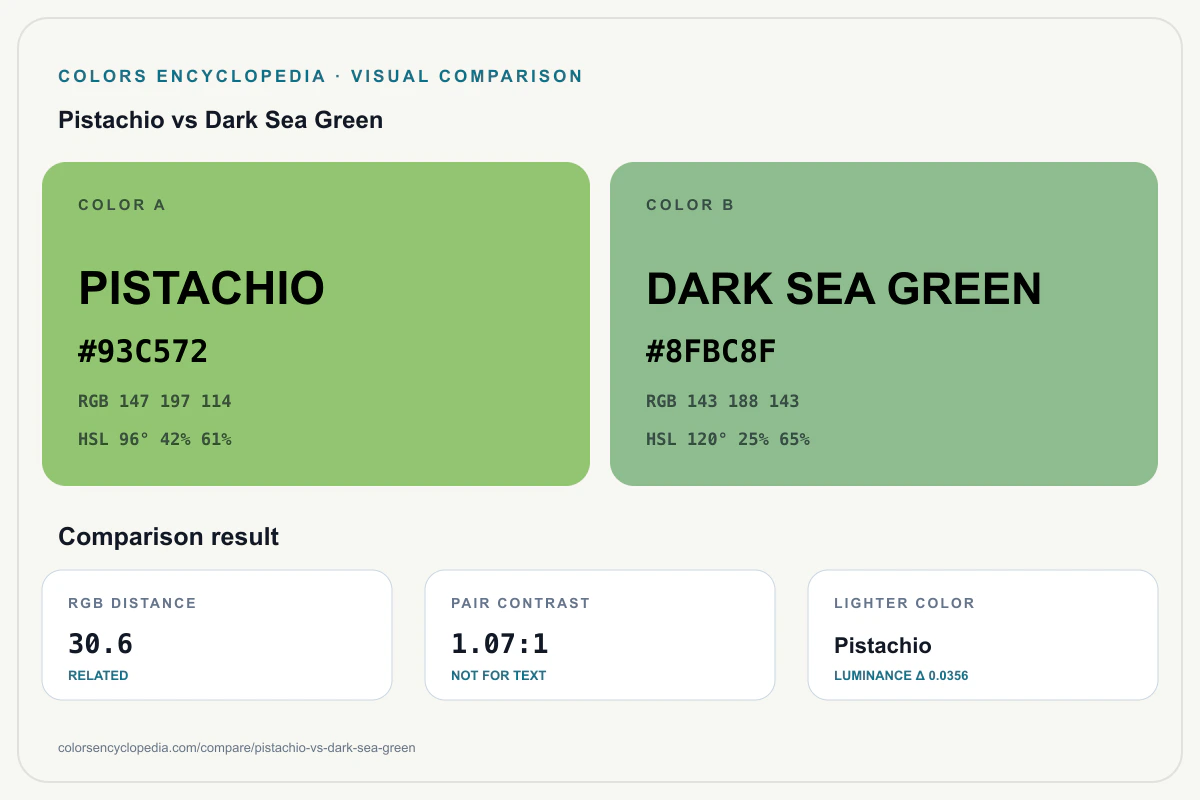The image size is (1200, 800).
Task: Click the RGB DISTANCE card title
Action: [x=132, y=603]
